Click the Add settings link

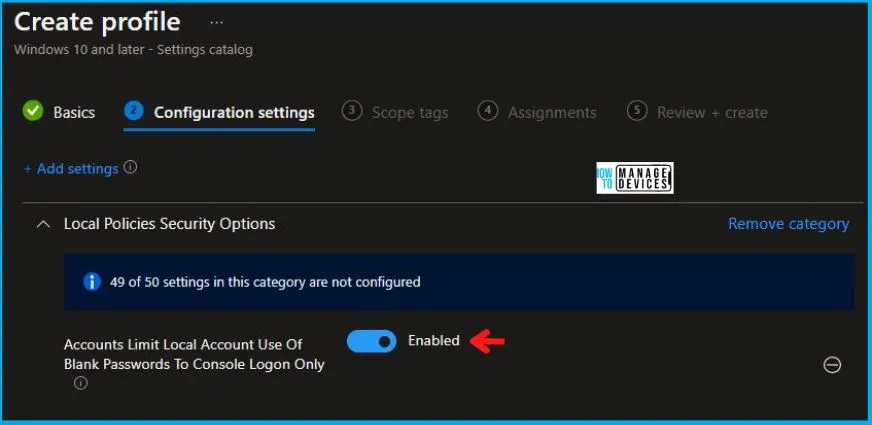pos(71,169)
